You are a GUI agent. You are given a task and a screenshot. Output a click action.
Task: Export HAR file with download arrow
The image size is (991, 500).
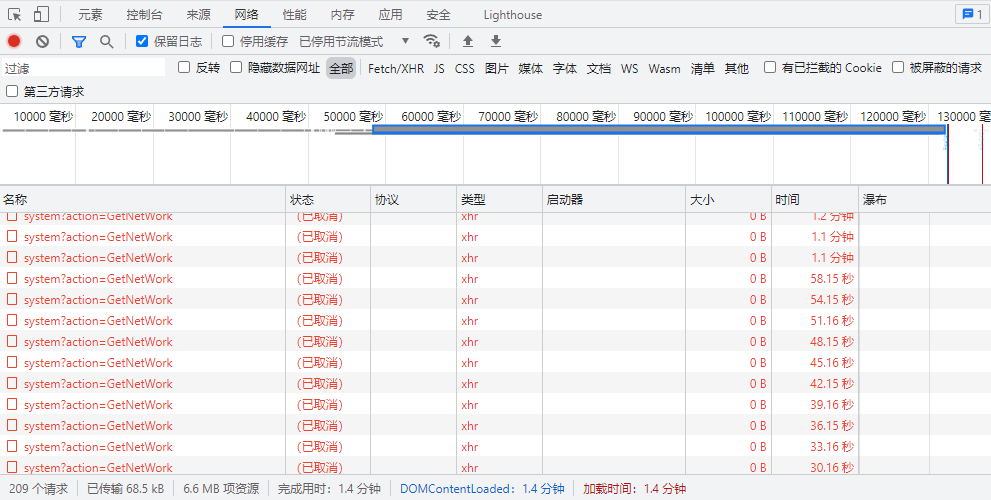pyautogui.click(x=496, y=42)
